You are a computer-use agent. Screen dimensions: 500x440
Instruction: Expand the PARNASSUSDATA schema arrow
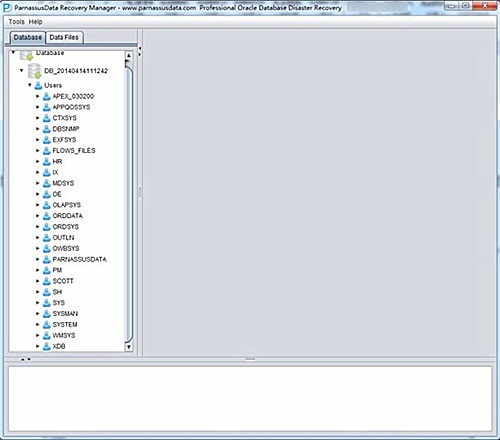pyautogui.click(x=38, y=259)
